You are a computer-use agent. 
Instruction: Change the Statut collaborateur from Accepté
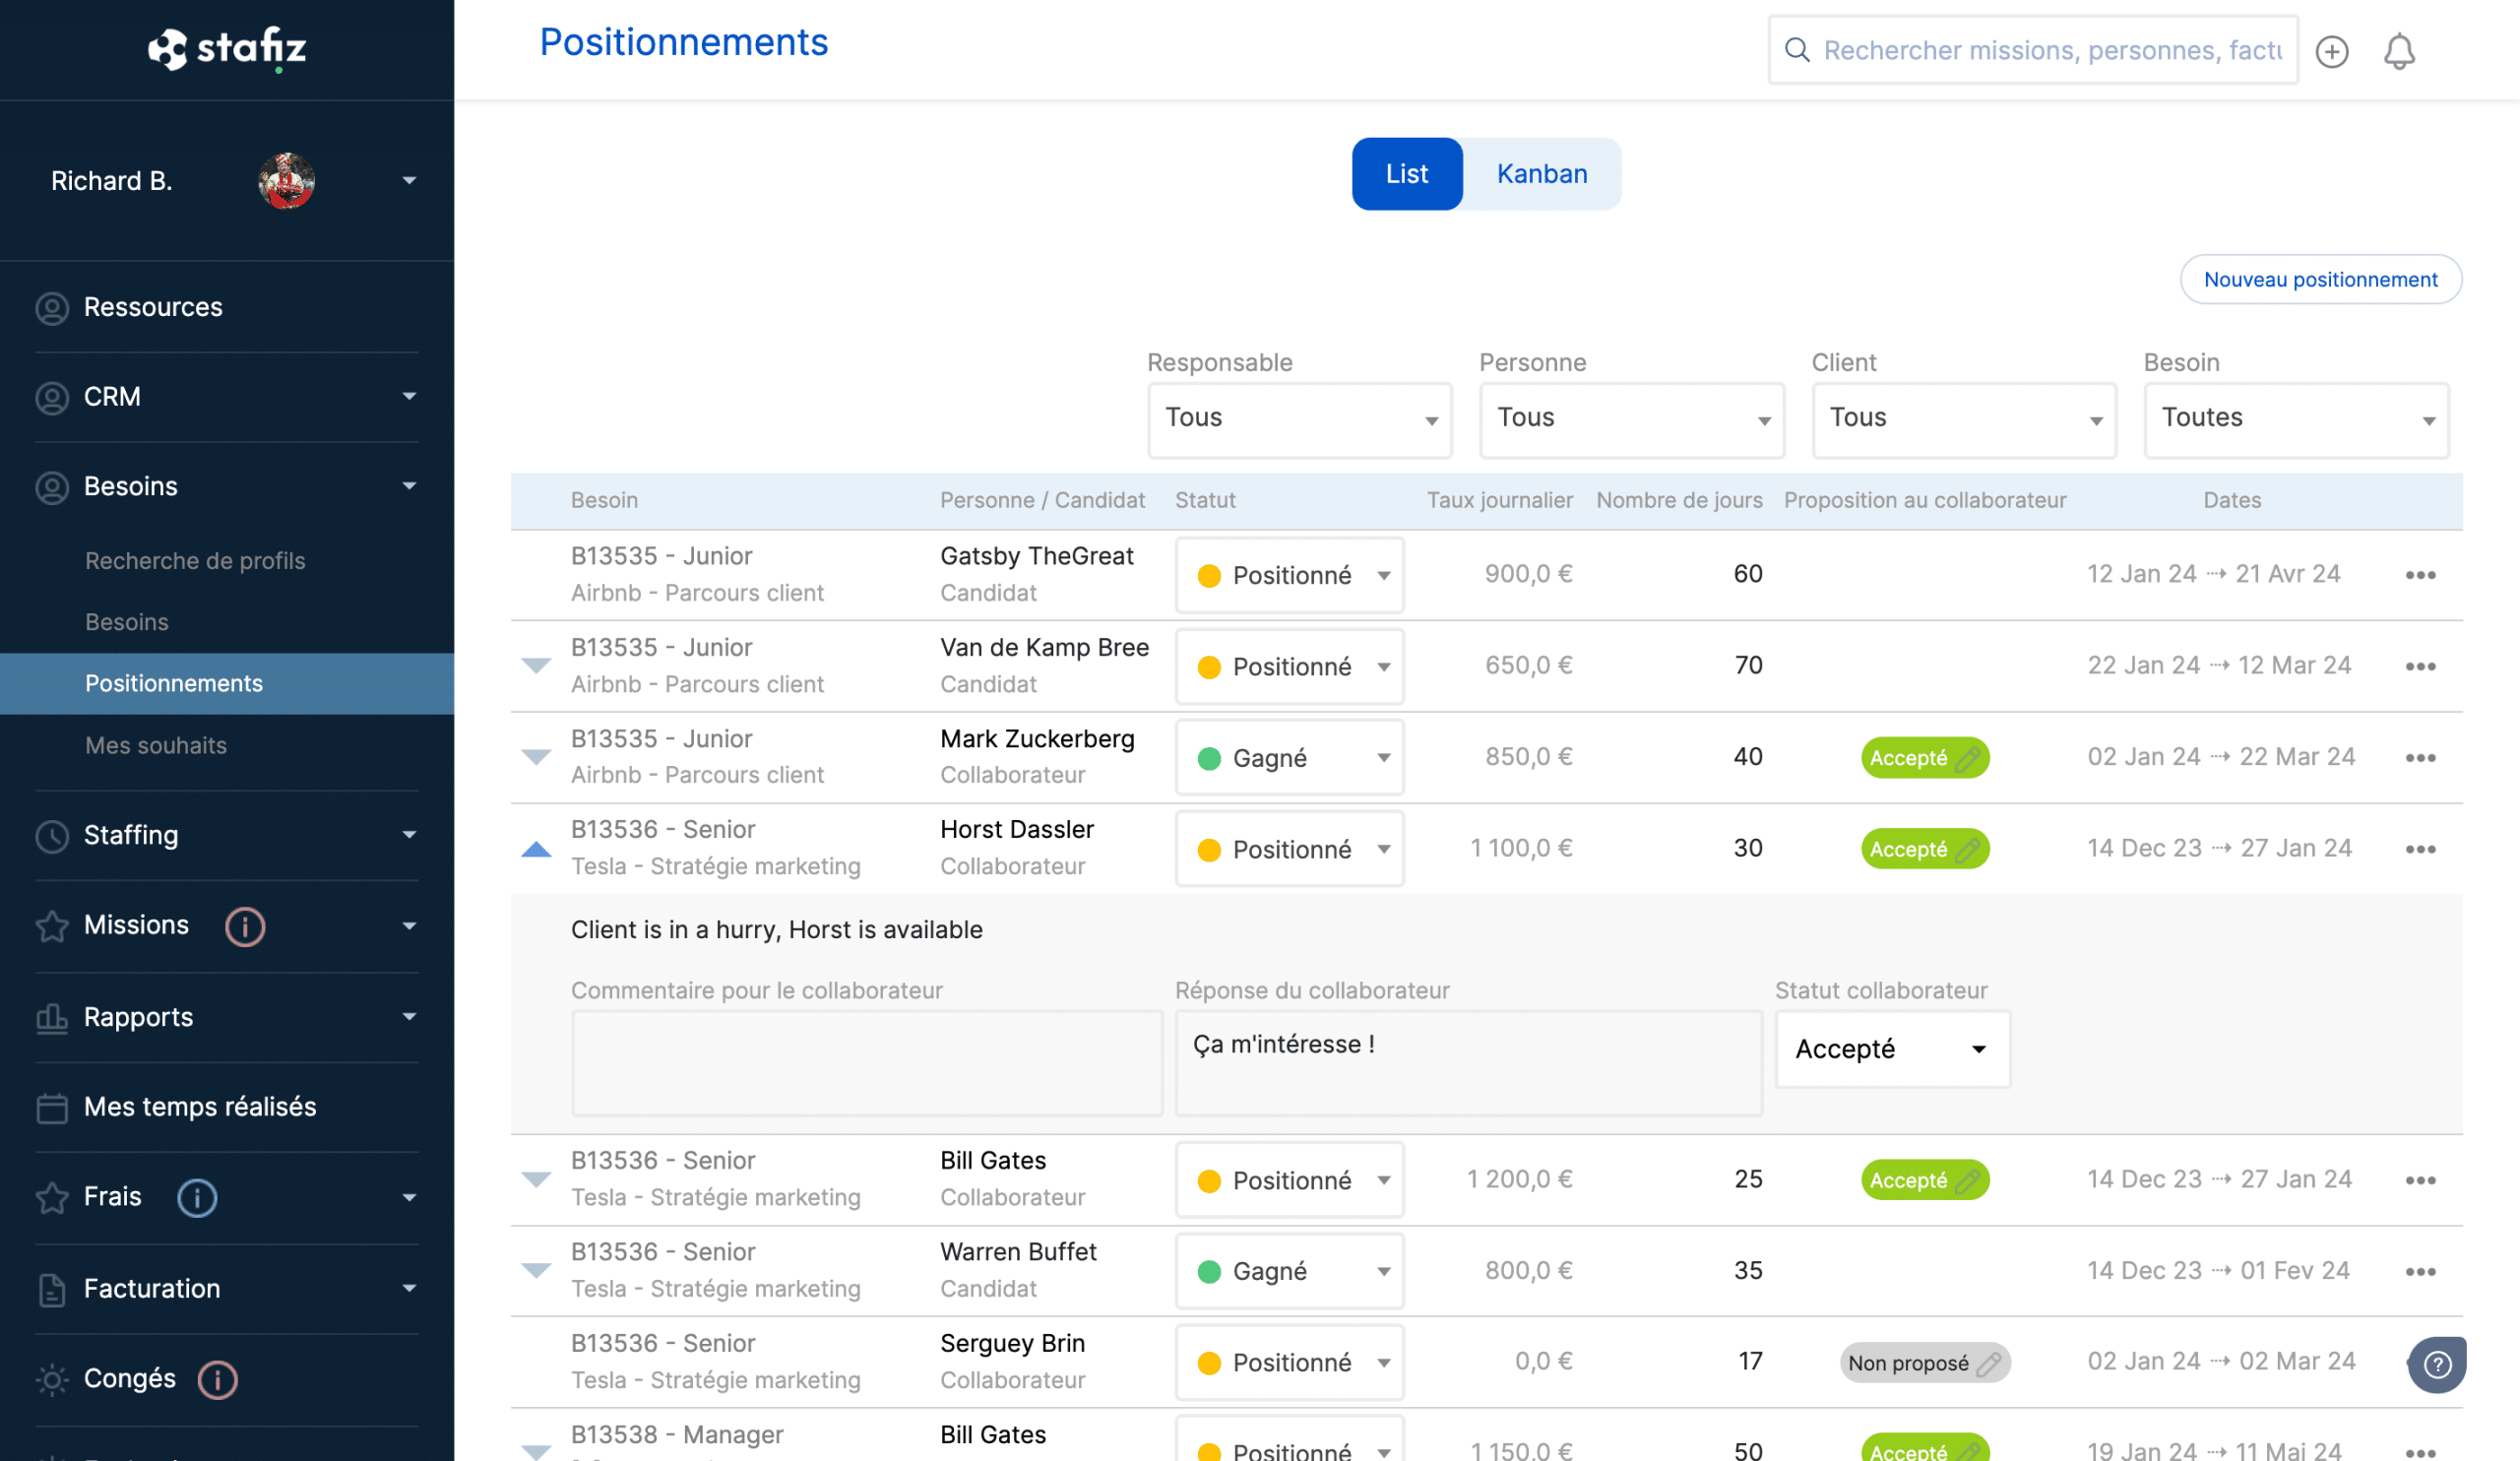pyautogui.click(x=1891, y=1049)
